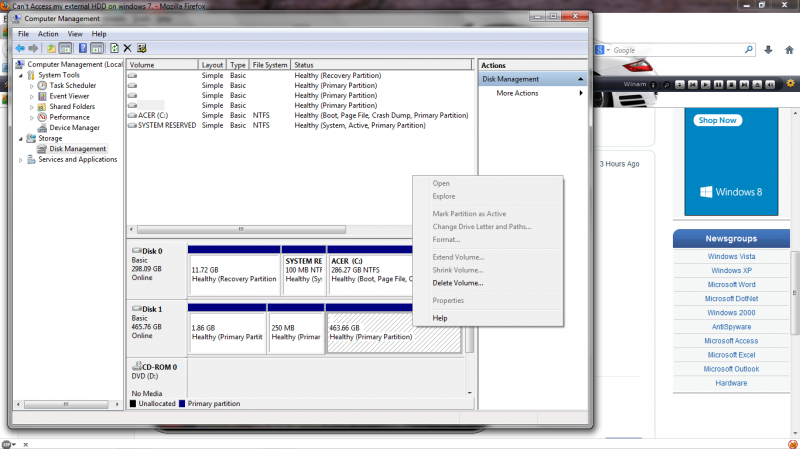Viewport: 800px width, 449px height.
Task: Choose Properties from the context menu
Action: (448, 301)
